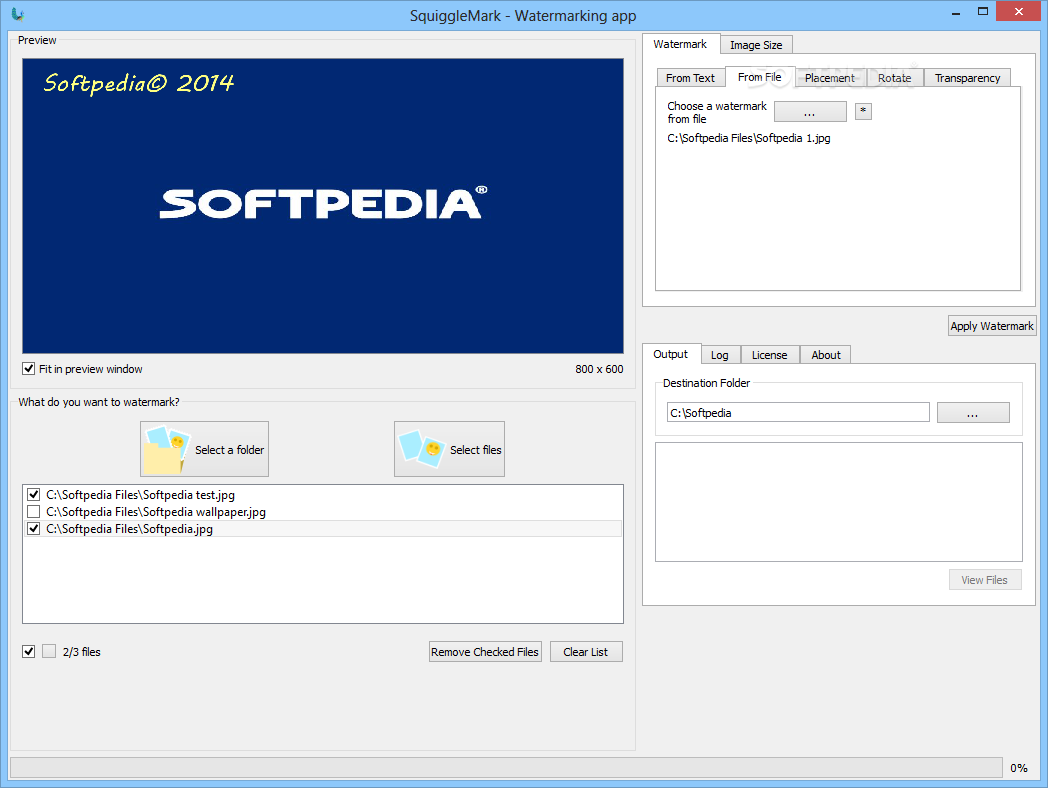Select the From File tab
This screenshot has width=1048, height=788.
(x=759, y=77)
